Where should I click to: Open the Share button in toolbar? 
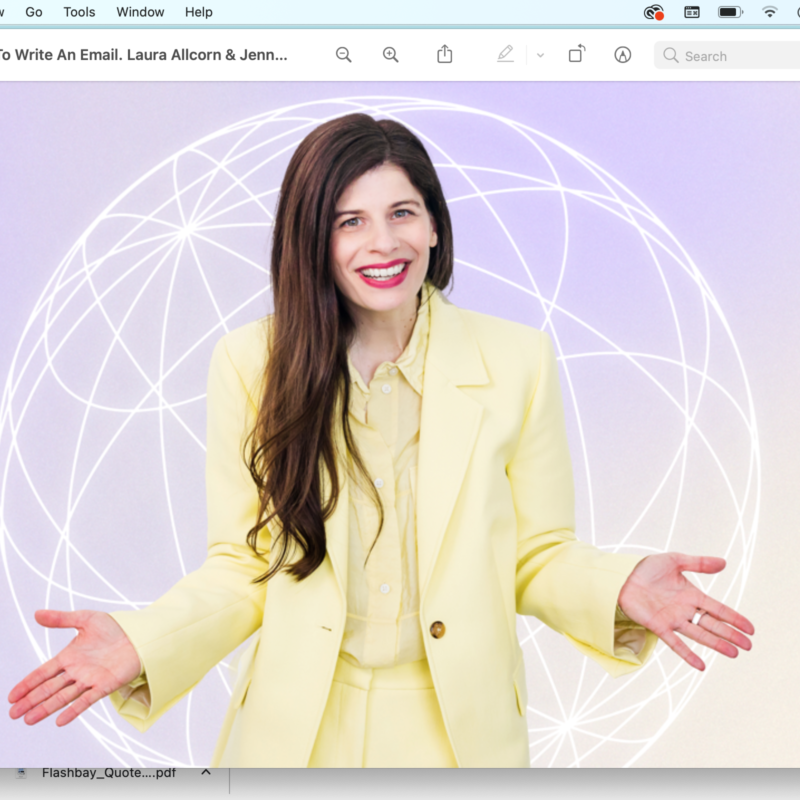444,54
